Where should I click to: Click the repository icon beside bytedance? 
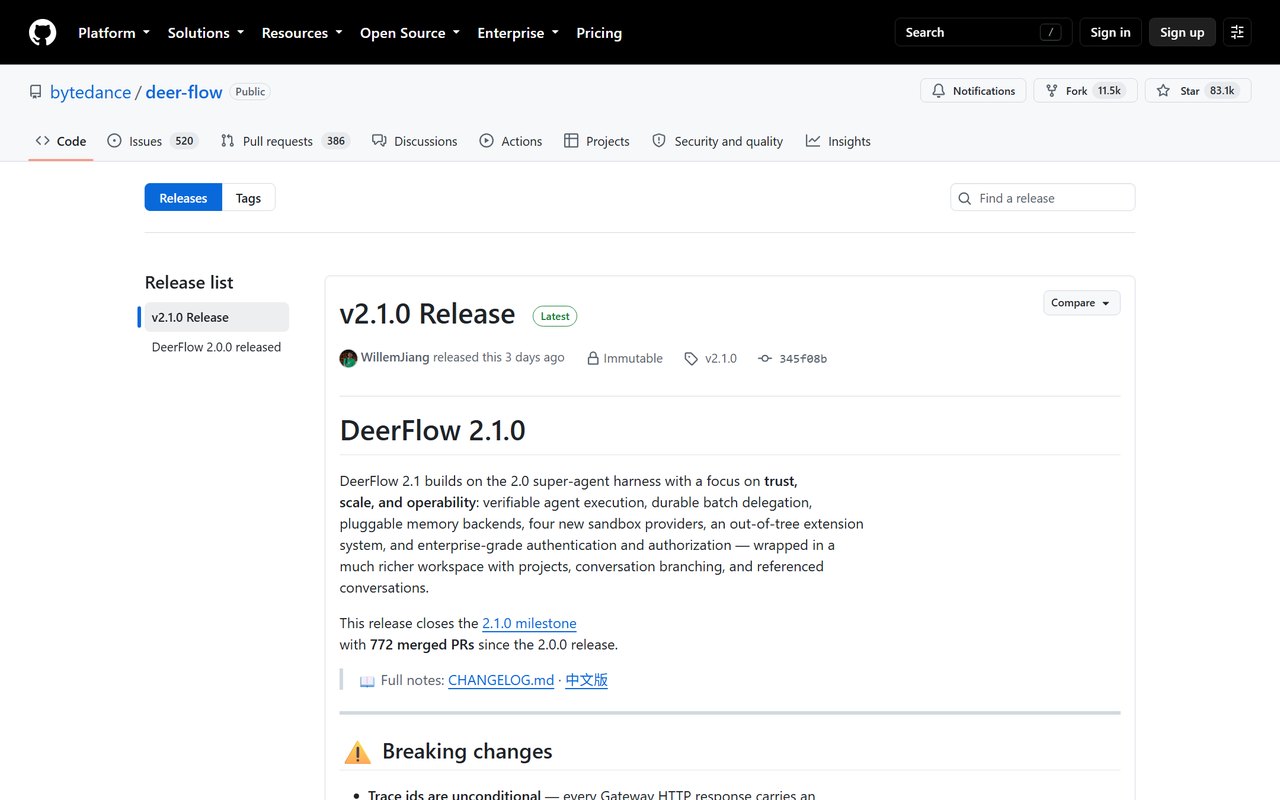click(36, 92)
